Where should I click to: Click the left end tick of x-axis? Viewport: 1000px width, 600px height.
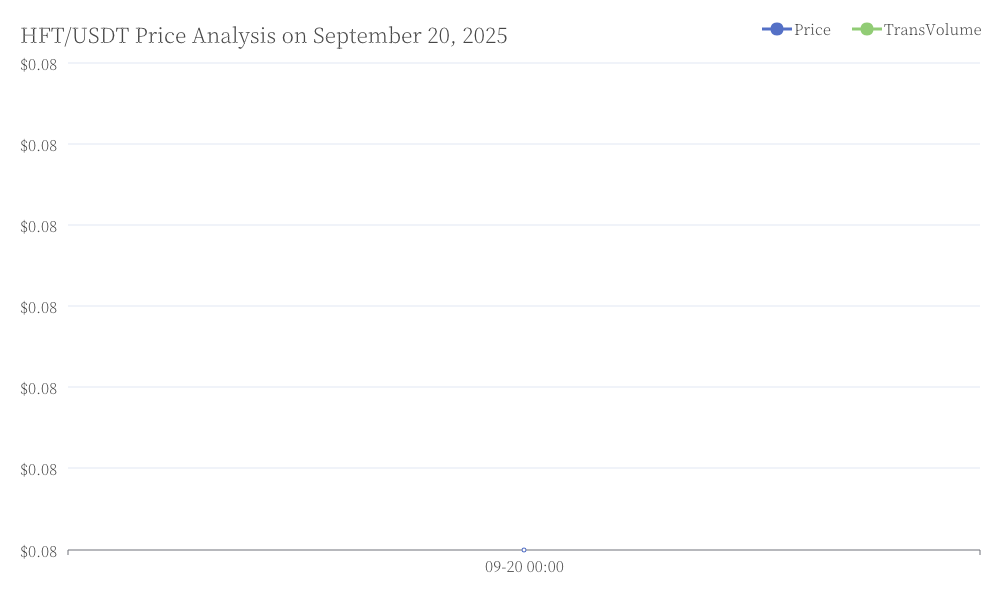pyautogui.click(x=68, y=552)
